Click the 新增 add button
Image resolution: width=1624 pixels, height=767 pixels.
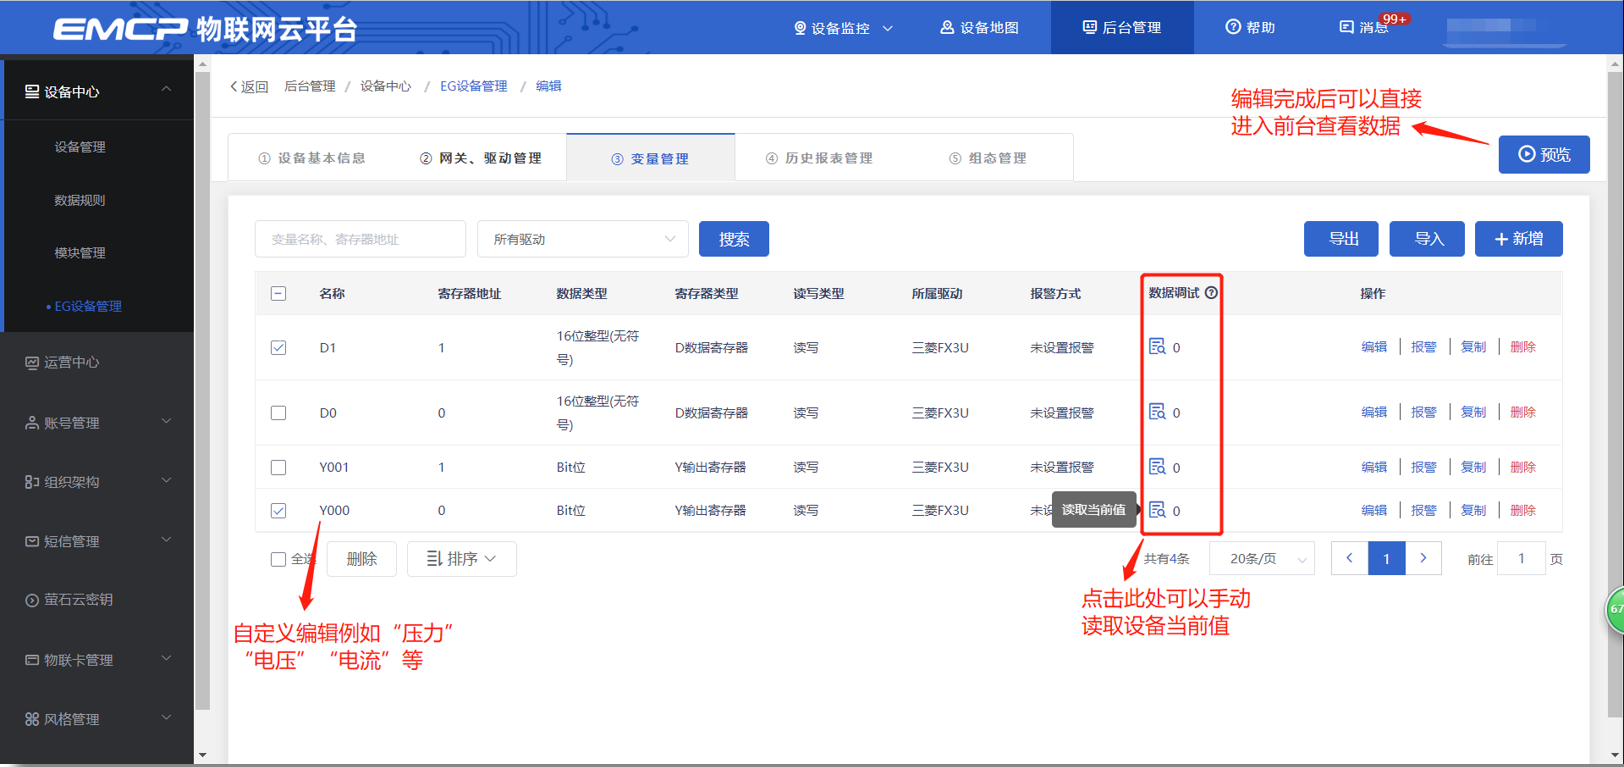pos(1519,239)
